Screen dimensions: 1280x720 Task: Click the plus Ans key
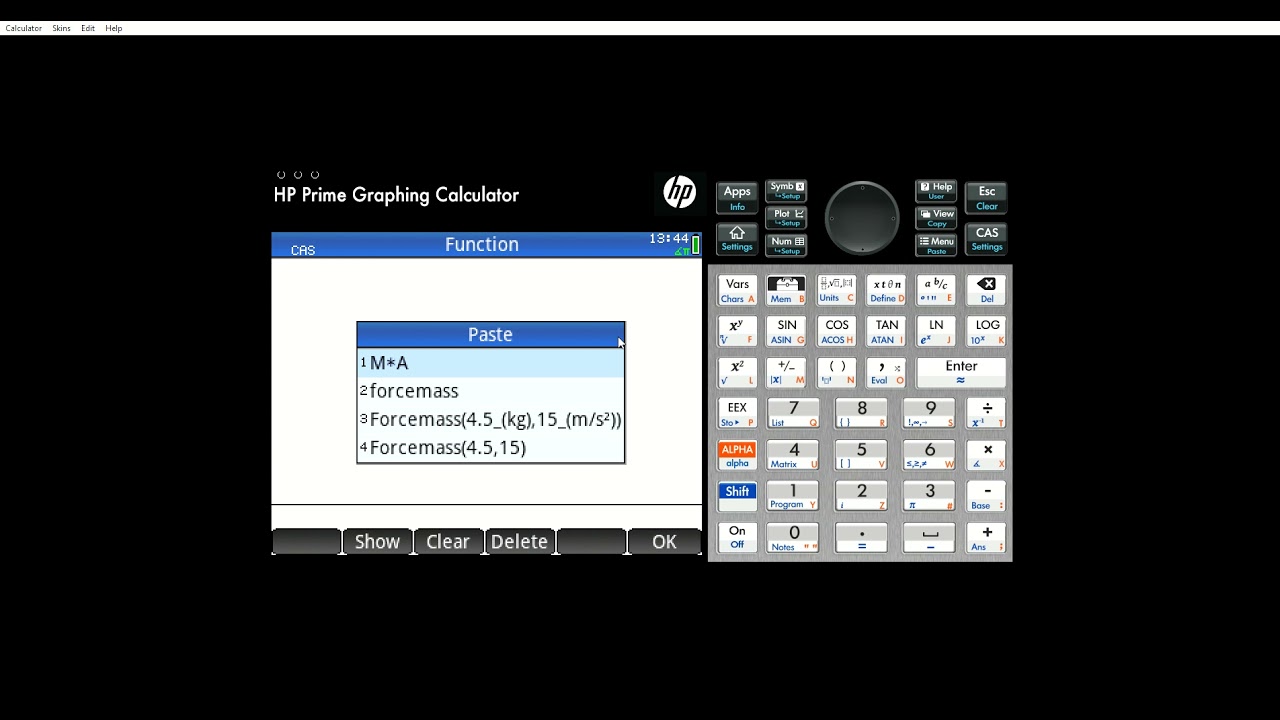point(986,537)
